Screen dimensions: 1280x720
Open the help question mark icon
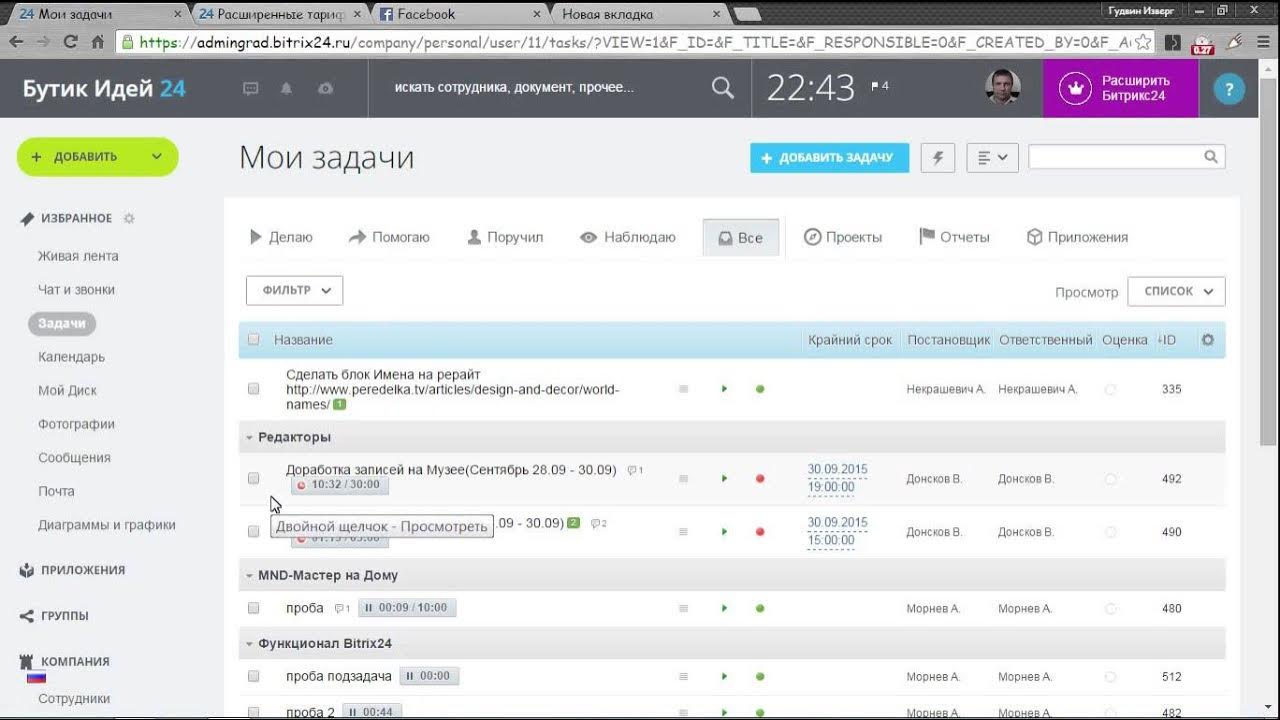point(1229,88)
